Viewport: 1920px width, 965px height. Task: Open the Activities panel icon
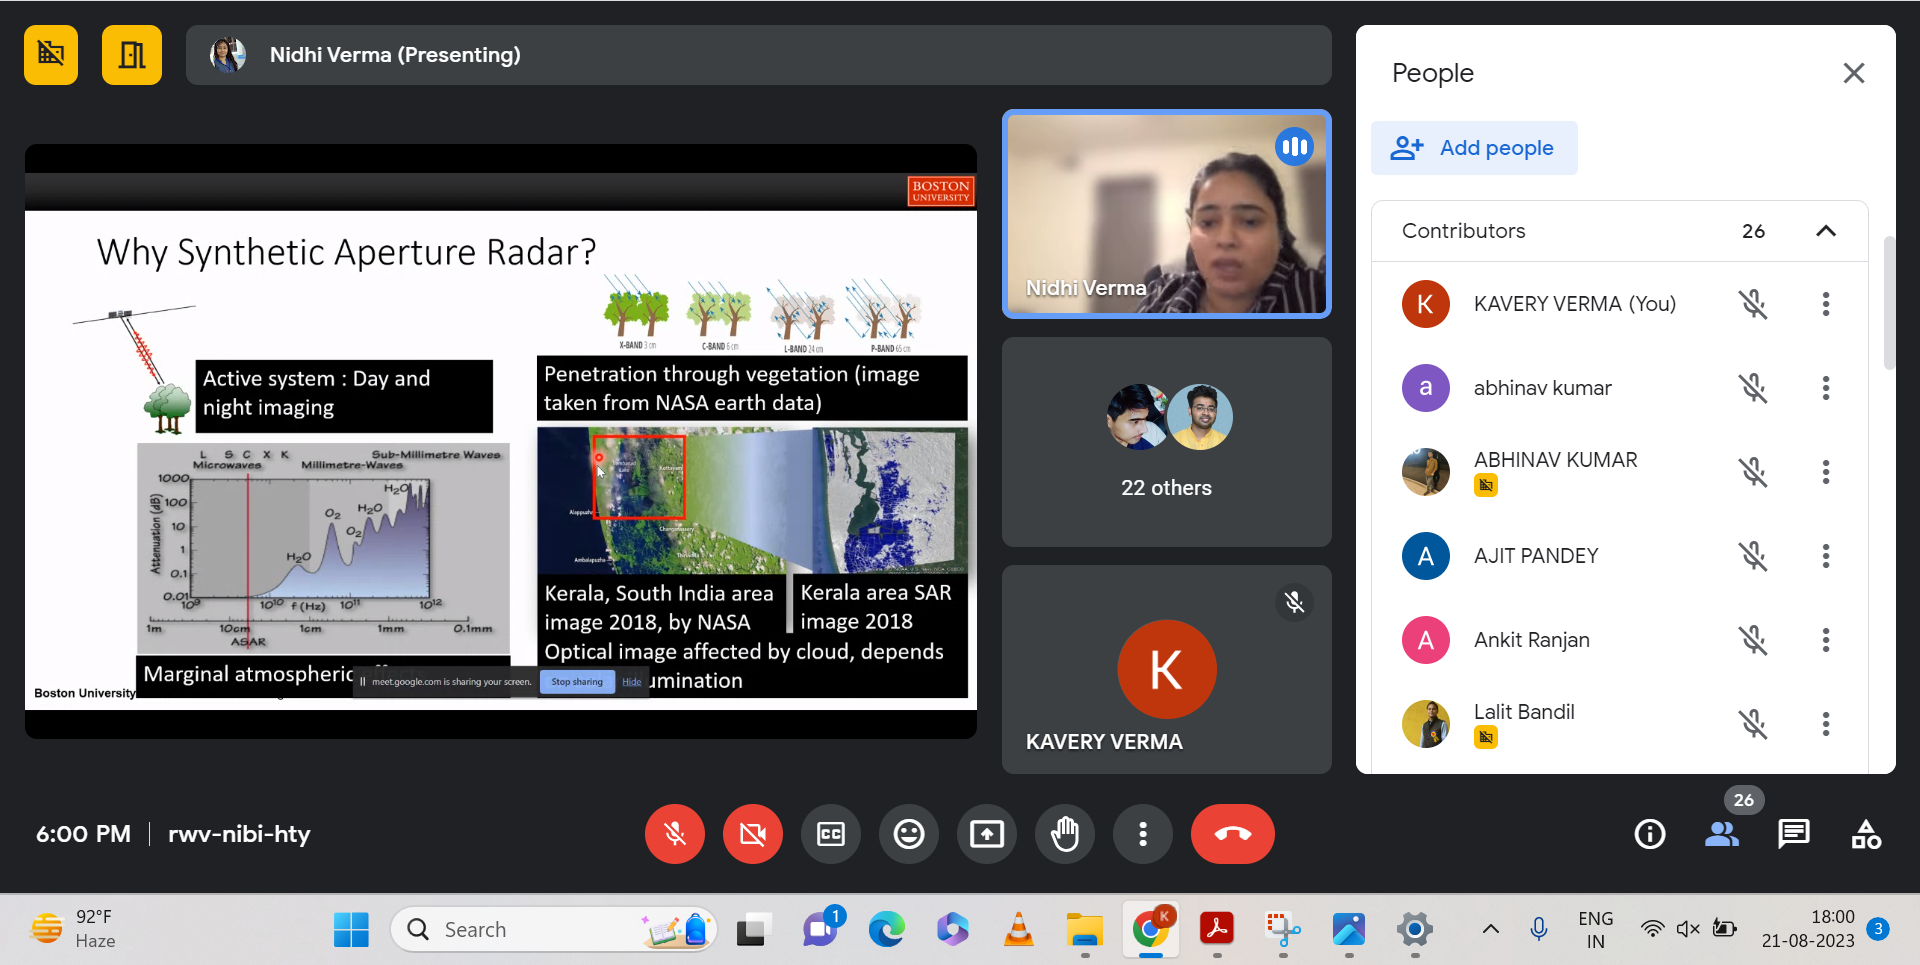1865,834
